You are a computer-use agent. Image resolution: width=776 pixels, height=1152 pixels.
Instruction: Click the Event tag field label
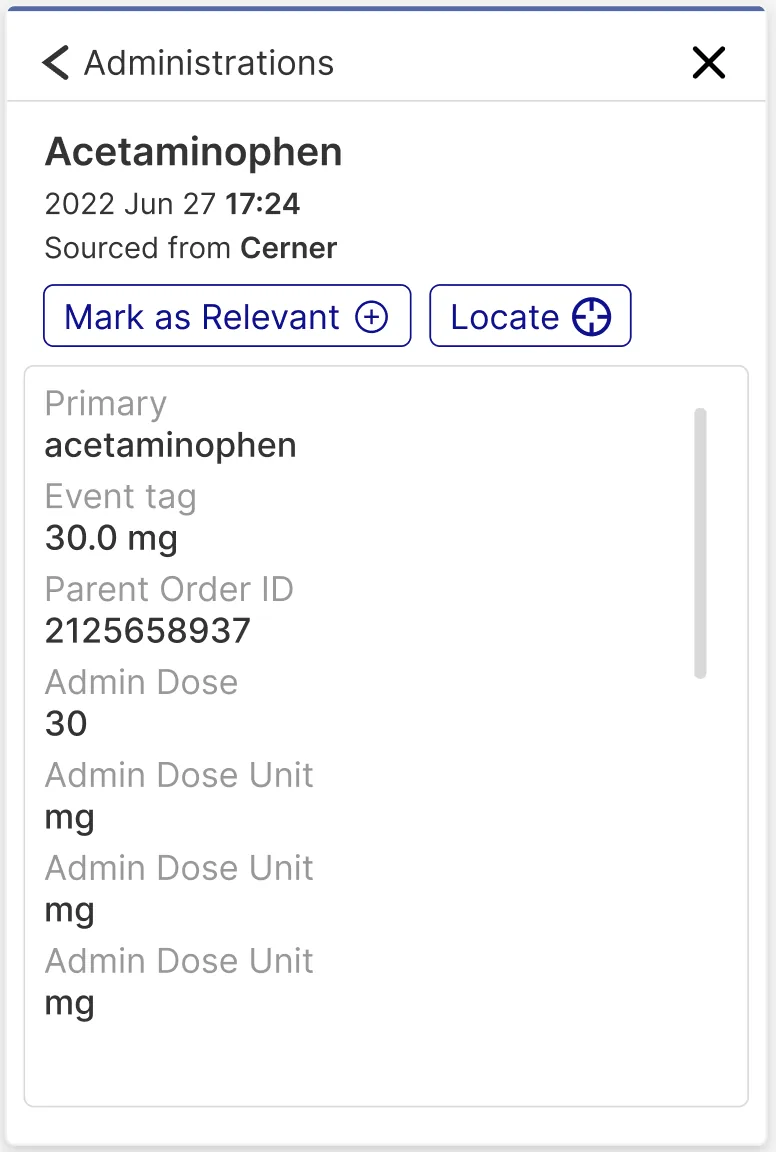121,497
